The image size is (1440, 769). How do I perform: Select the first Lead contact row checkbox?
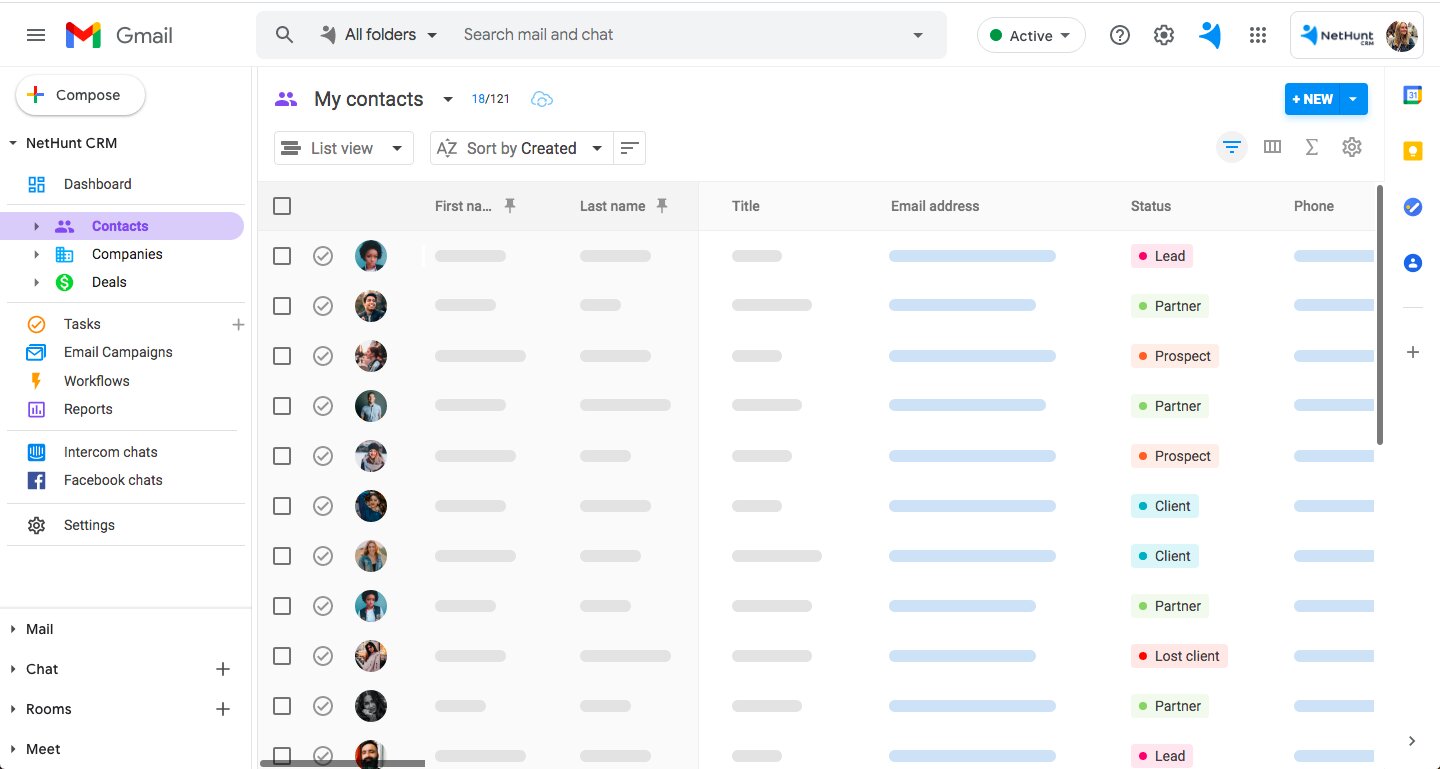[x=282, y=256]
